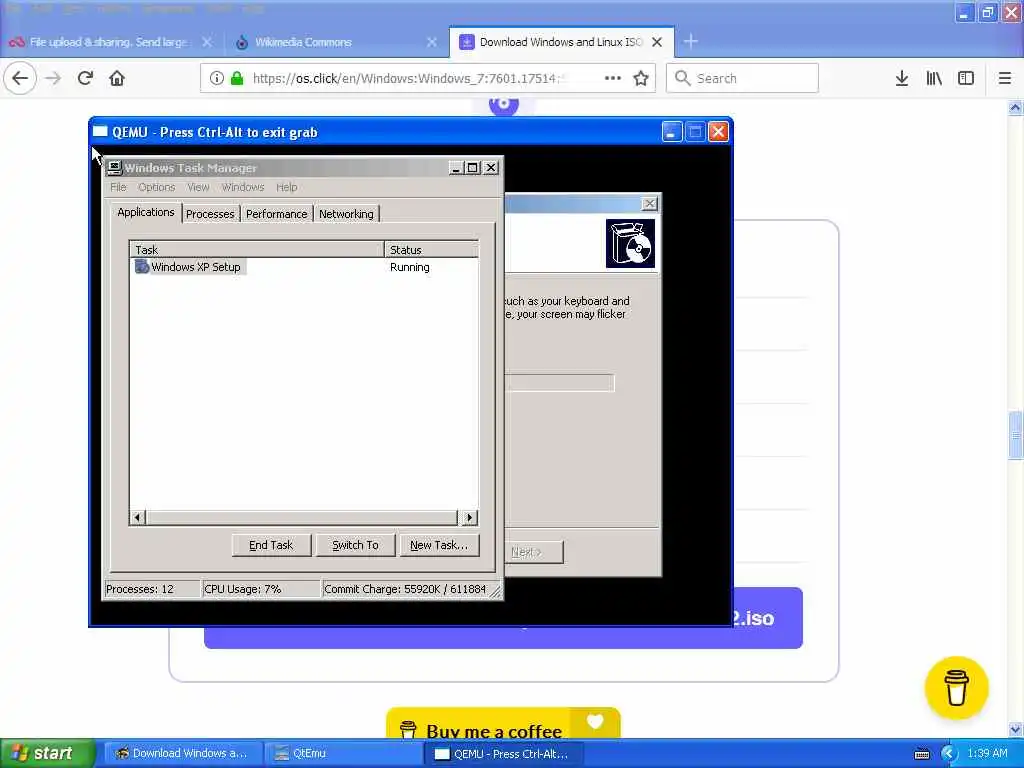Viewport: 1024px width, 768px height.
Task: Click the setup progress bar in XP Setup
Action: pyautogui.click(x=560, y=383)
